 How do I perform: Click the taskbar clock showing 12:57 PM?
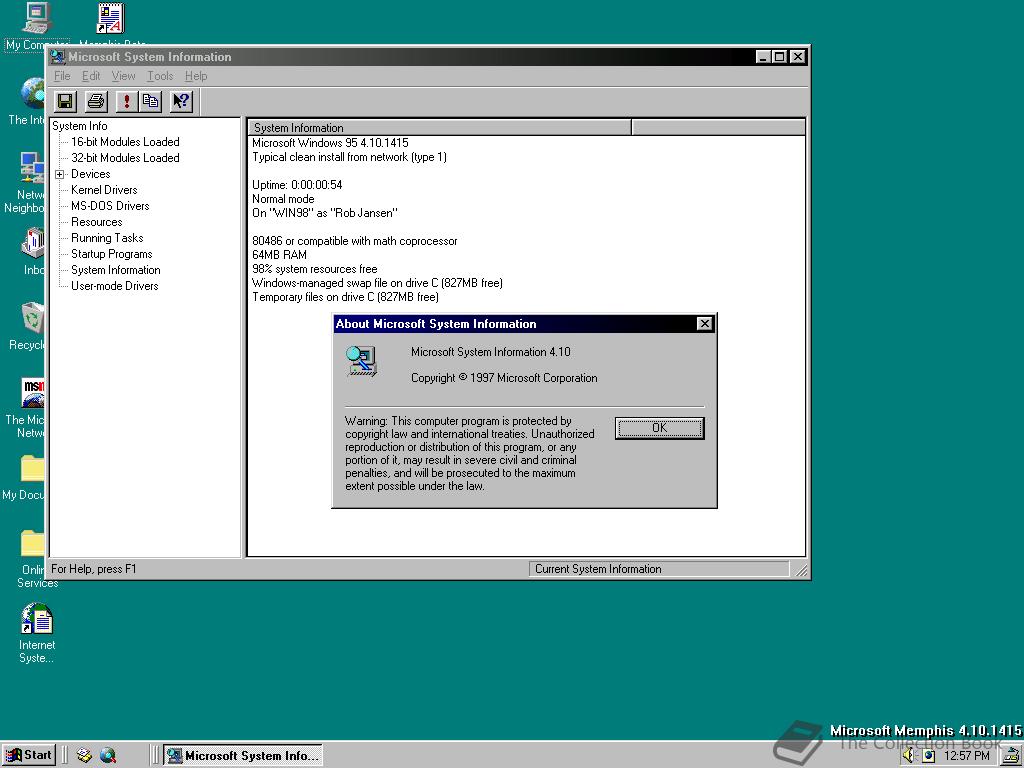(x=967, y=756)
